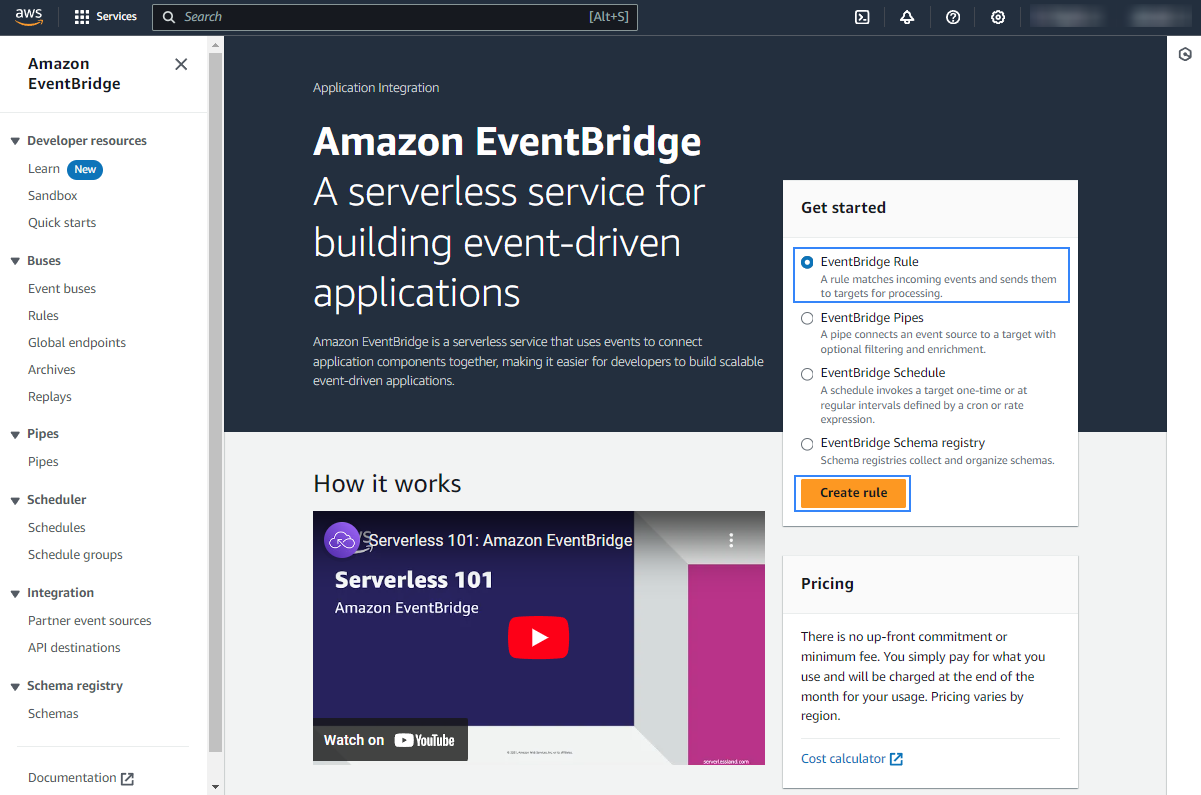Select the EventBridge Pipes radio option
The width and height of the screenshot is (1201, 795).
(807, 318)
